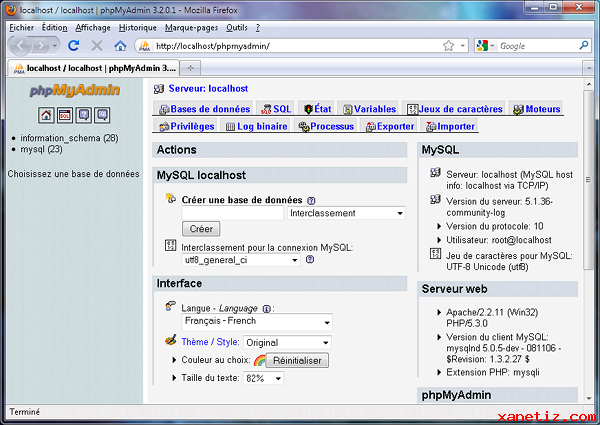Click the help icon next to Créer une base de données

click(311, 200)
